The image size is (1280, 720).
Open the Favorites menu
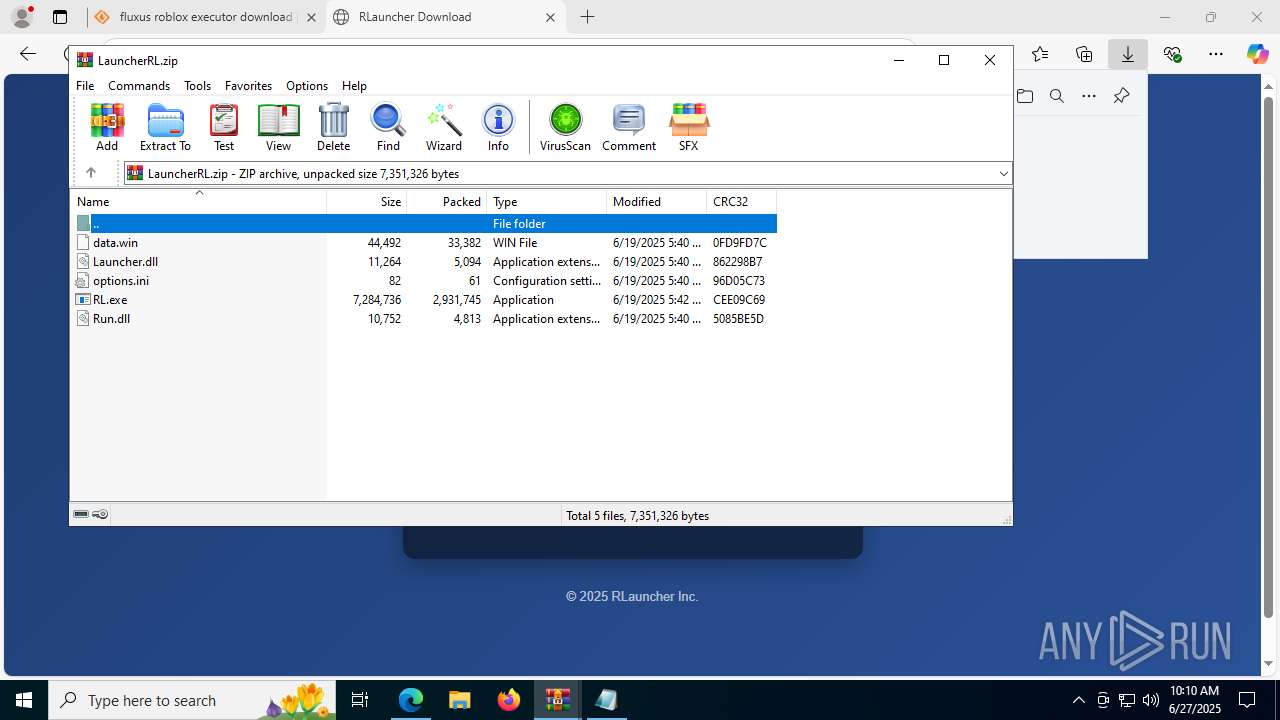coord(248,86)
